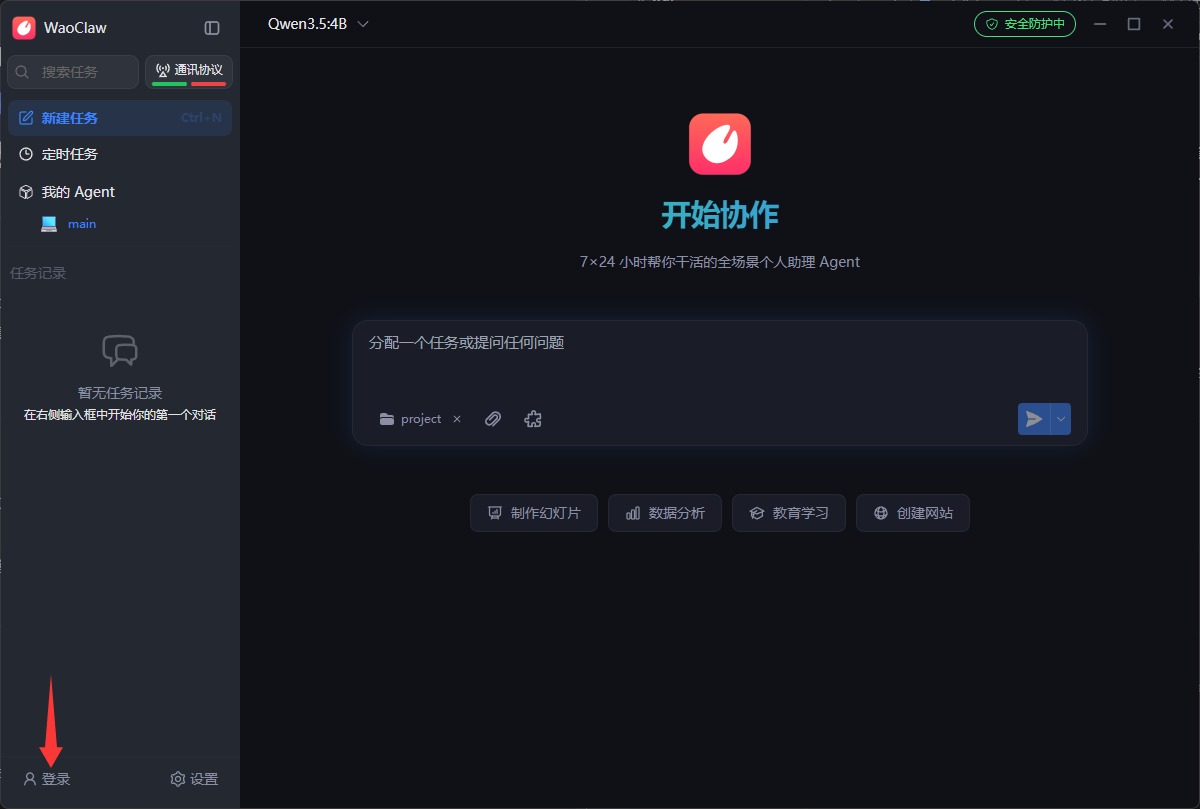Viewport: 1200px width, 809px height.
Task: Select the main agent entry
Action: pos(82,224)
